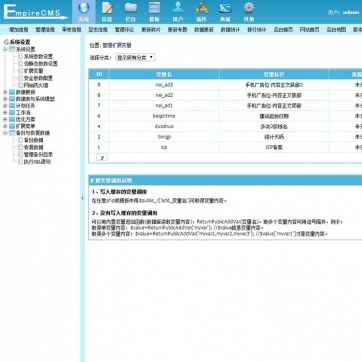Expand the 优化方案 tree node
Screen dimensions: 362x362
(5, 119)
